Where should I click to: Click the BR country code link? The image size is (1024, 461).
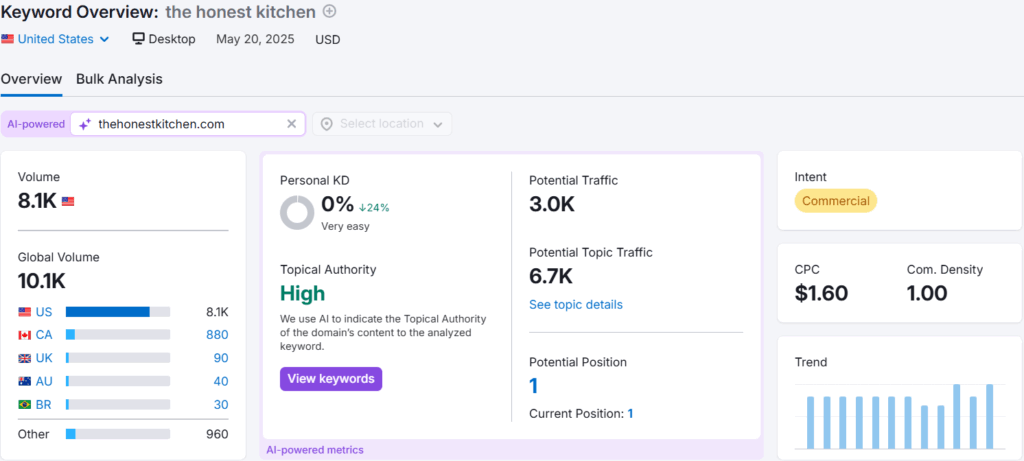(44, 405)
